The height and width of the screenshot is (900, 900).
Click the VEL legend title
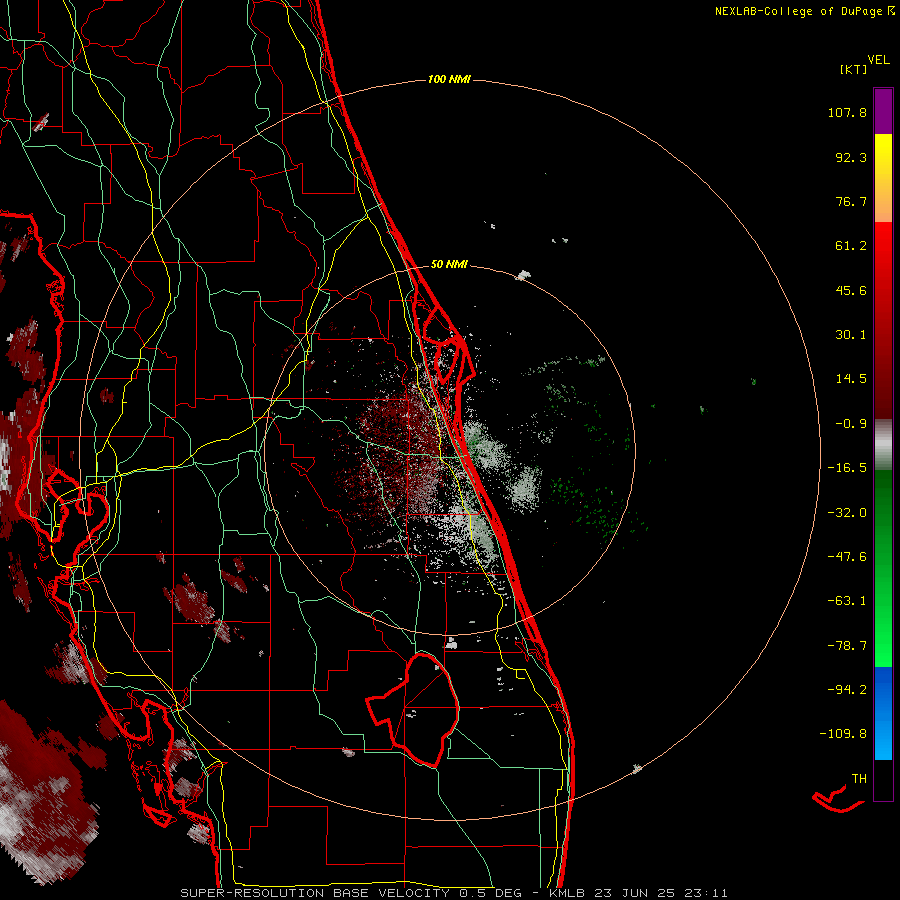click(x=878, y=60)
